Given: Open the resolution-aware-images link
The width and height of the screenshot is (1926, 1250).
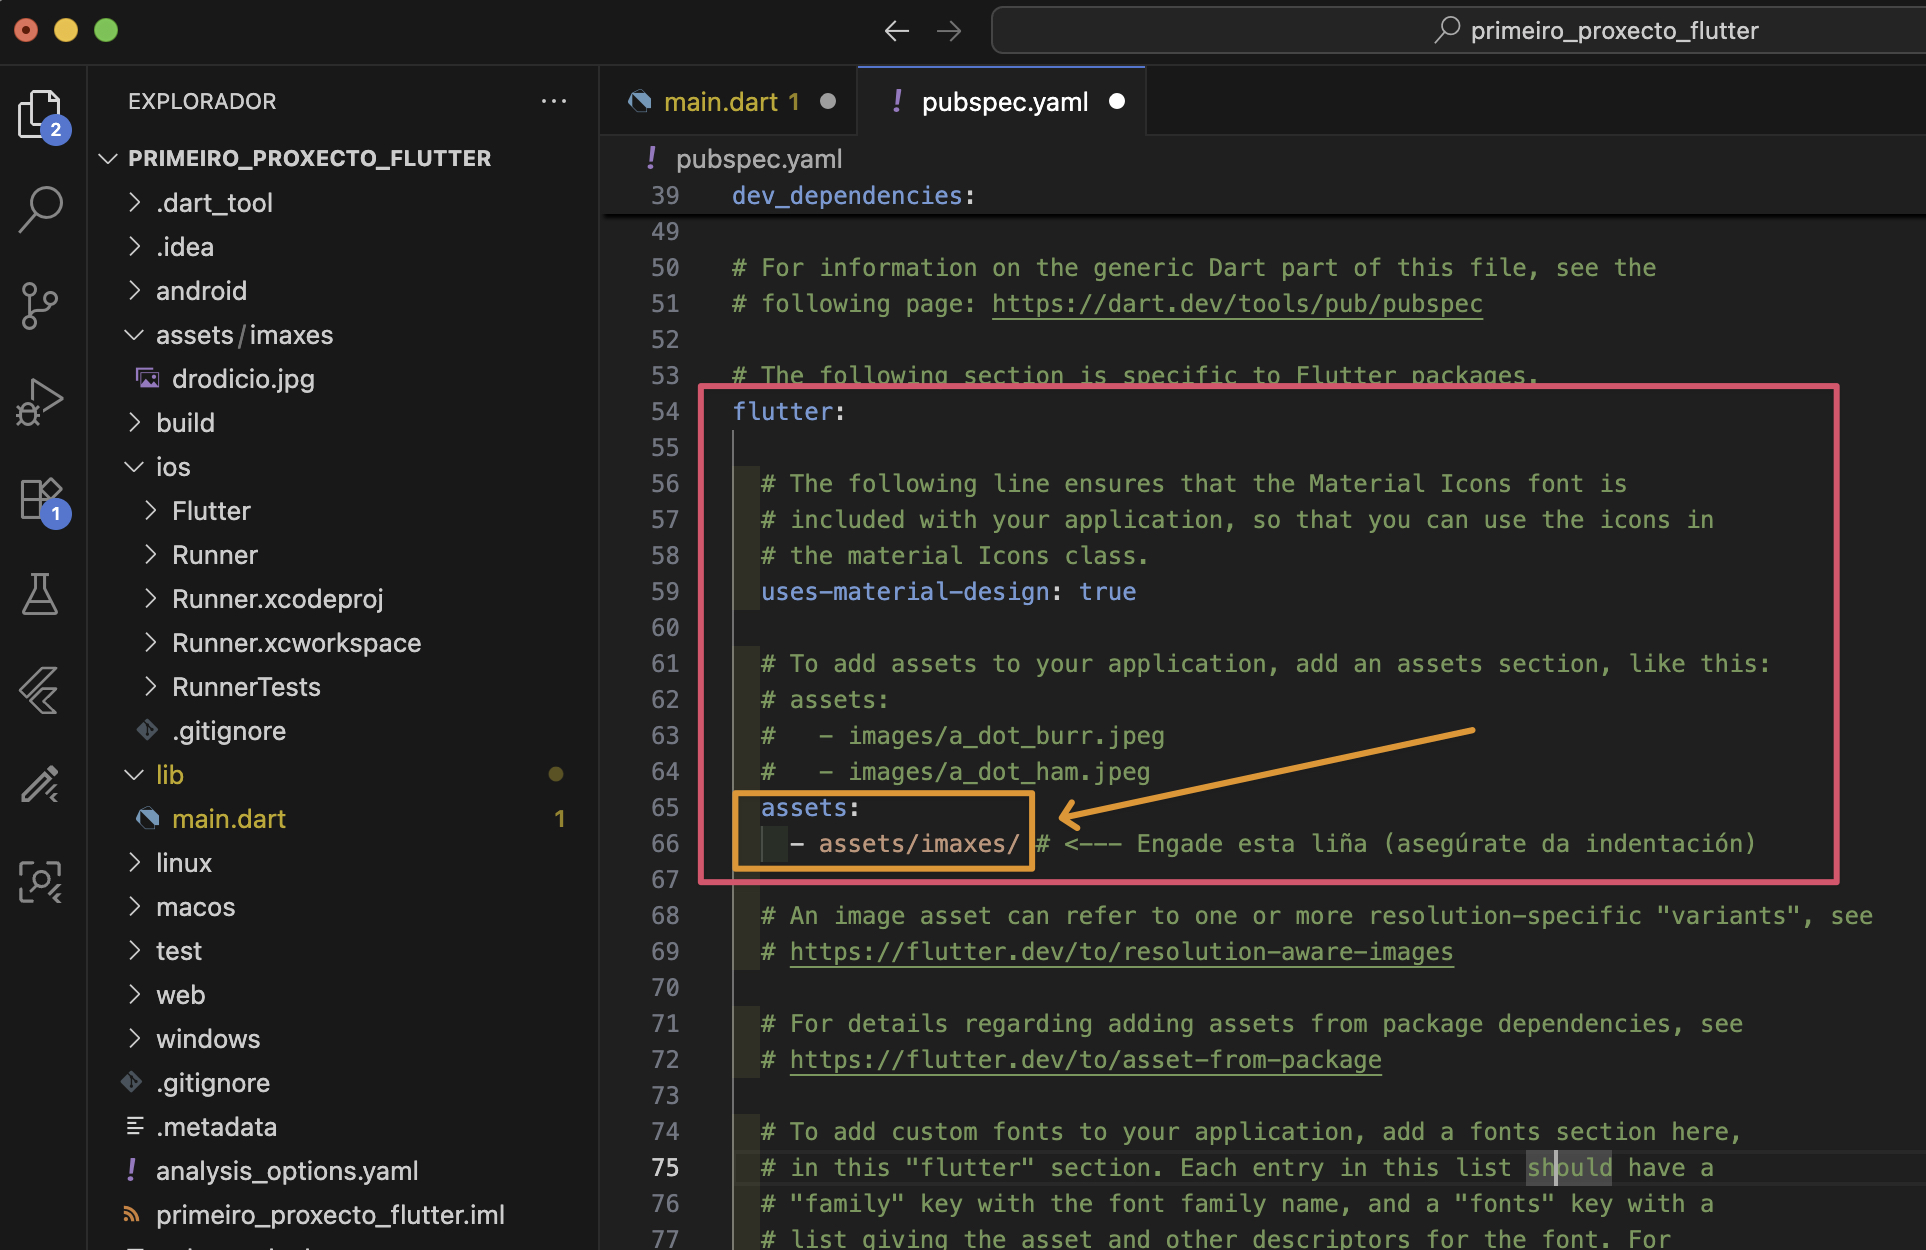Looking at the screenshot, I should pyautogui.click(x=1120, y=952).
